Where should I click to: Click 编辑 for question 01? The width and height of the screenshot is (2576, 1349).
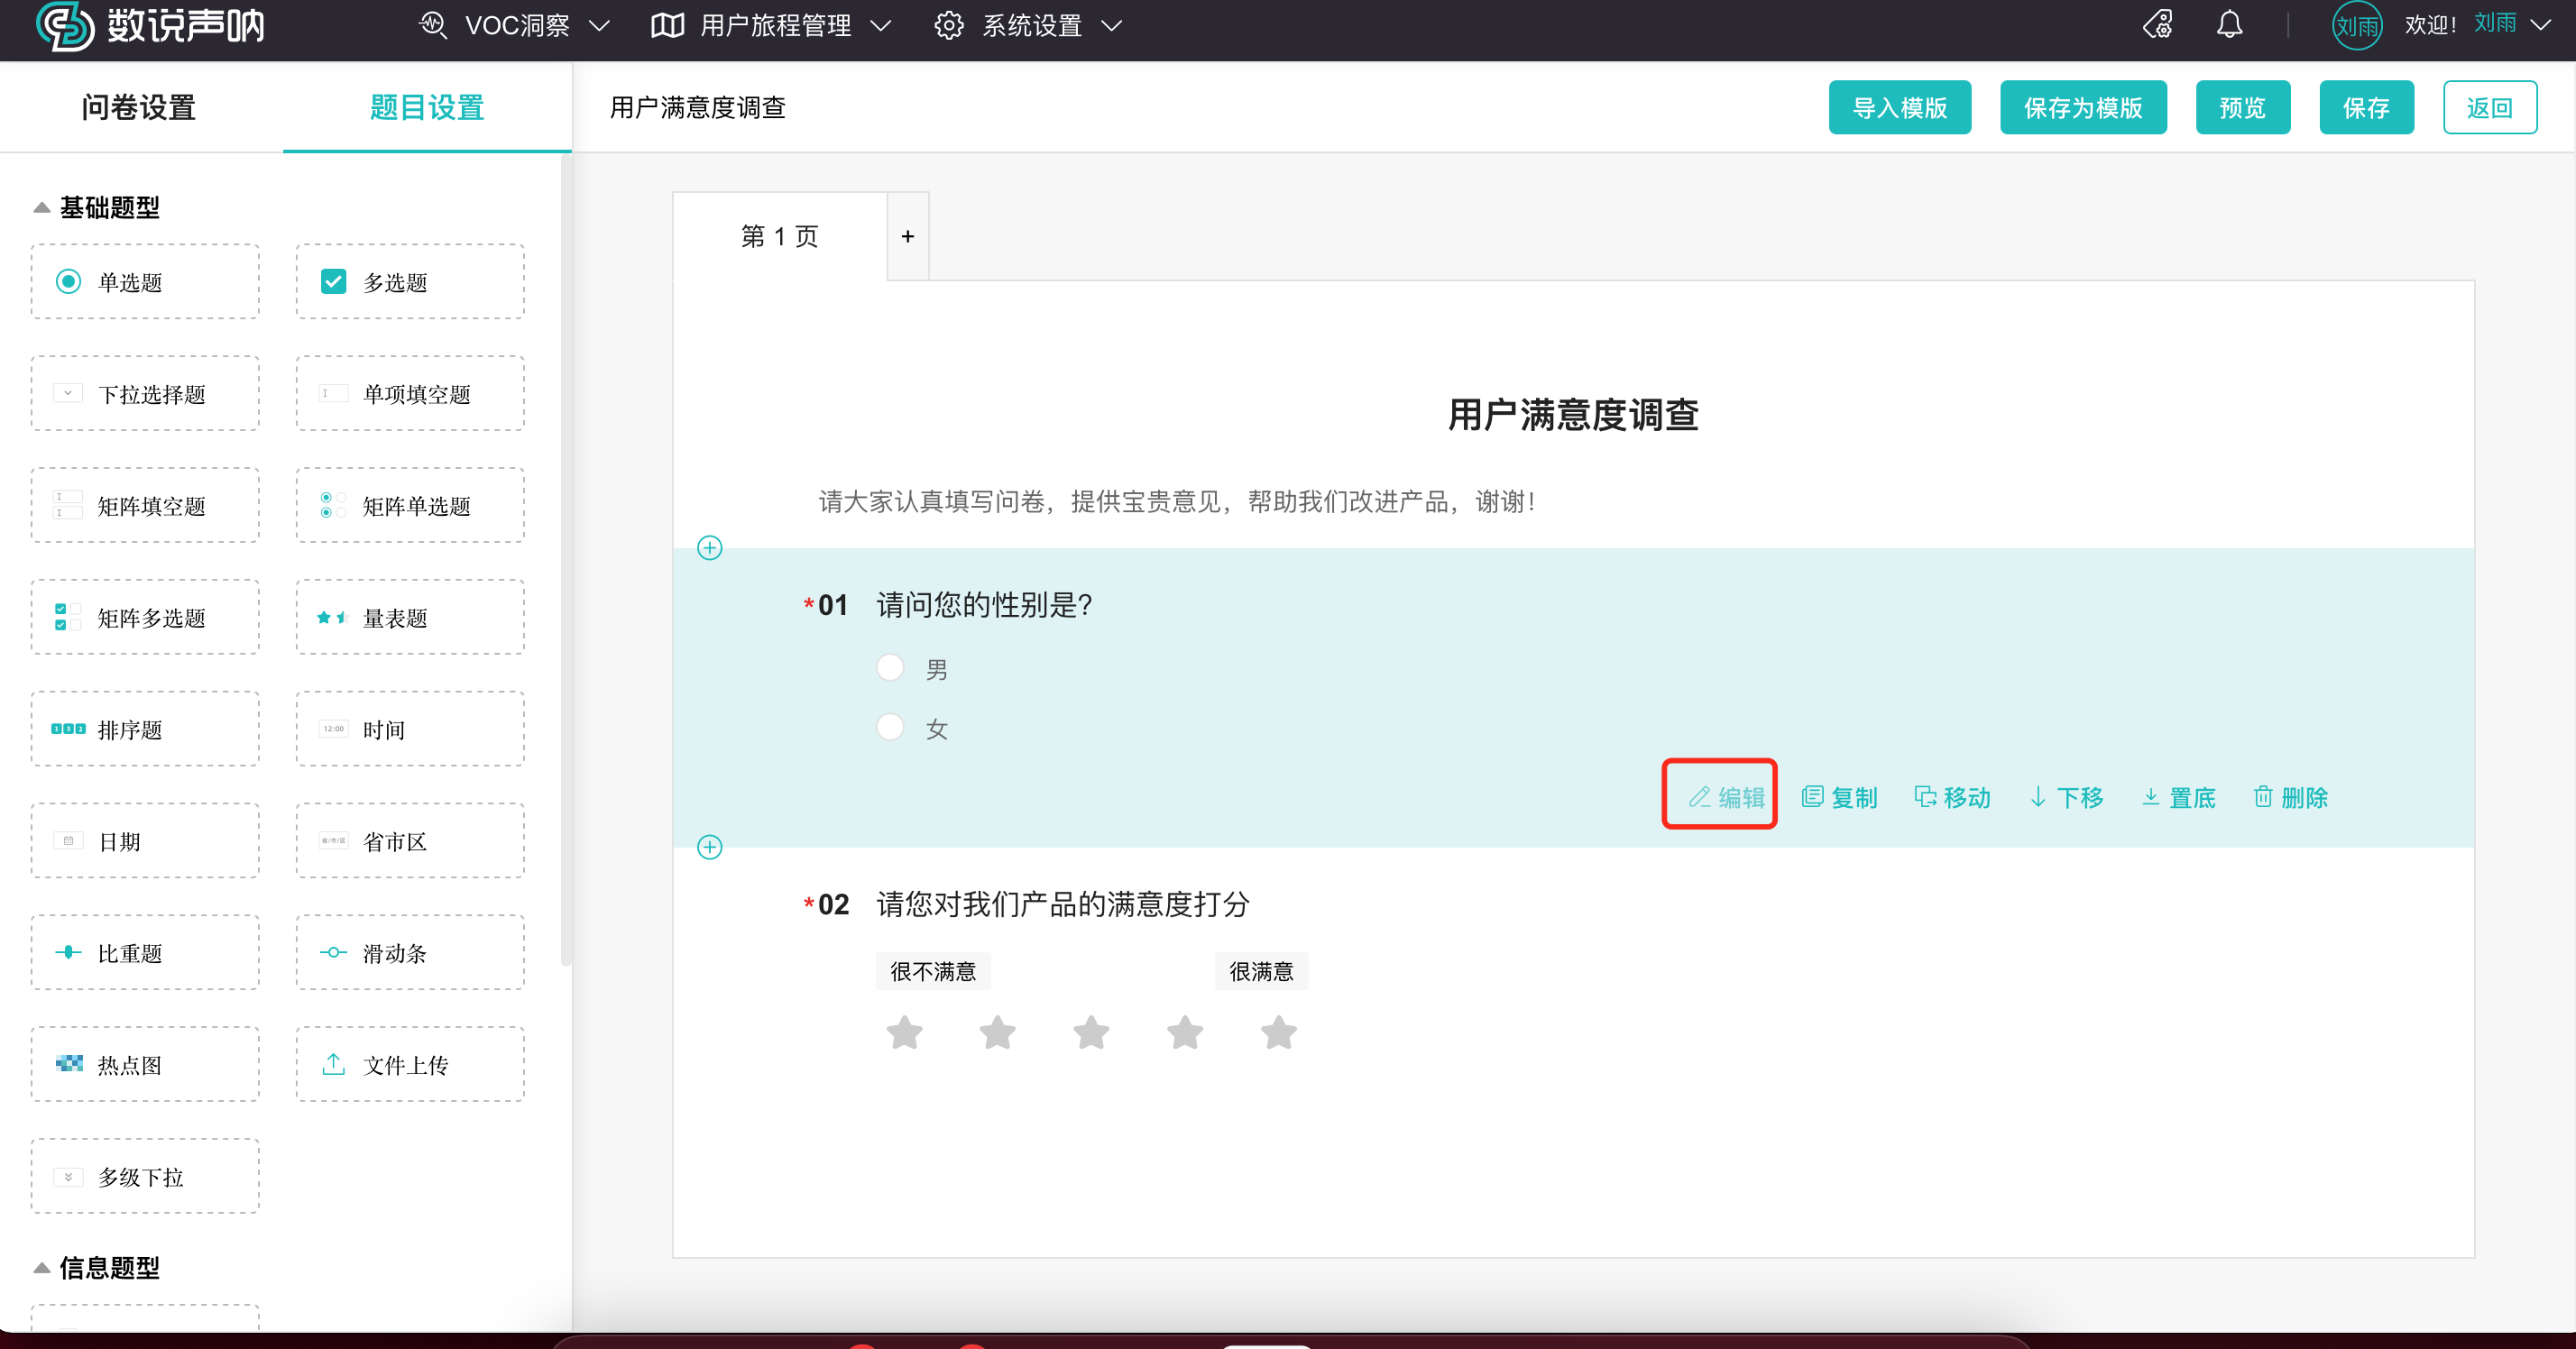pos(1726,798)
